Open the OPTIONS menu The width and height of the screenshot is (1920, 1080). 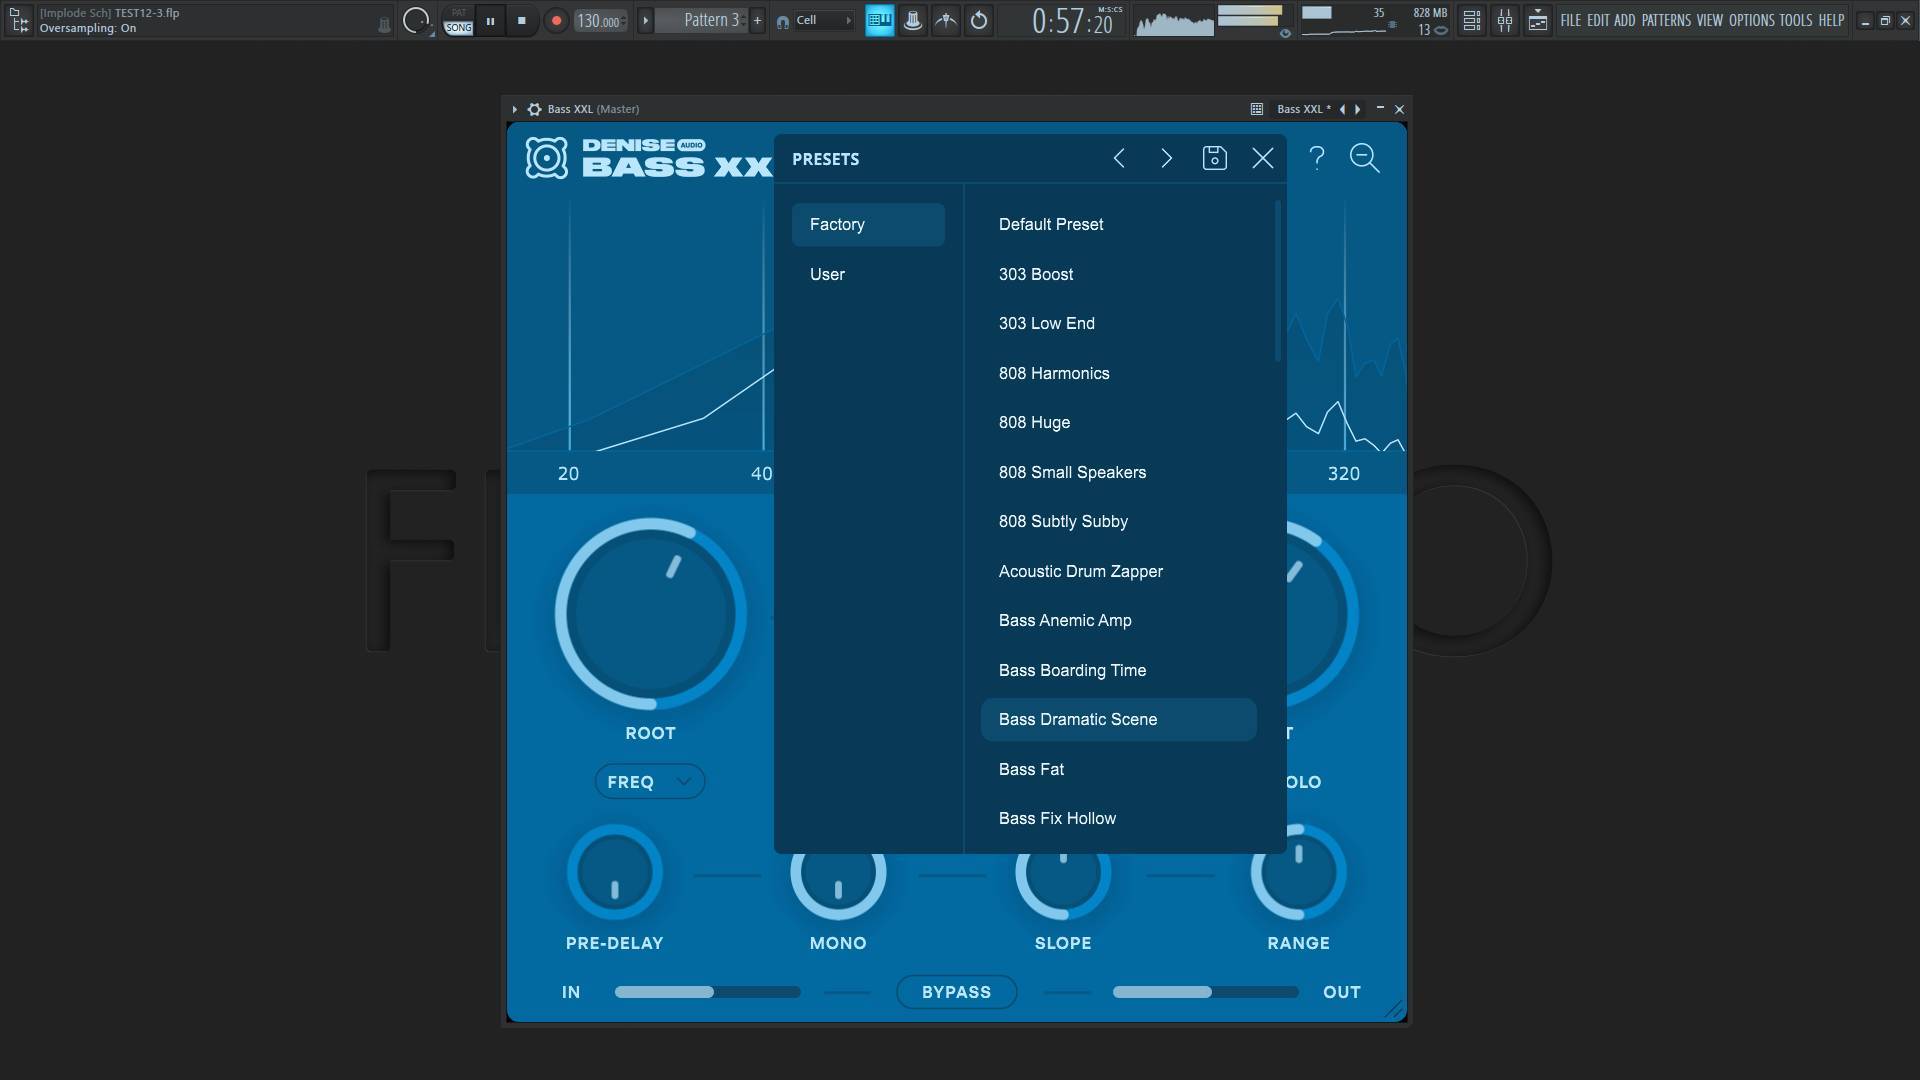1752,20
